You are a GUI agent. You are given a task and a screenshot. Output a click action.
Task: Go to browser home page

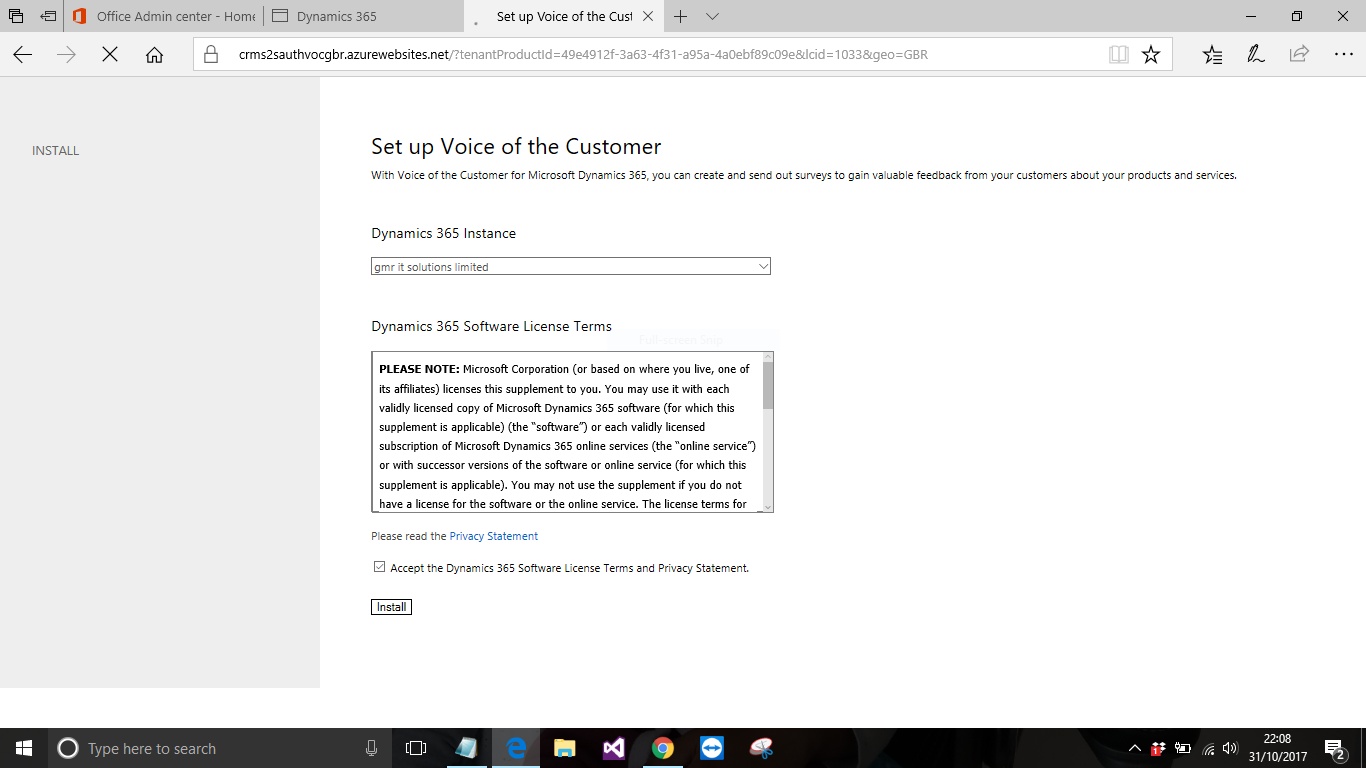tap(154, 54)
